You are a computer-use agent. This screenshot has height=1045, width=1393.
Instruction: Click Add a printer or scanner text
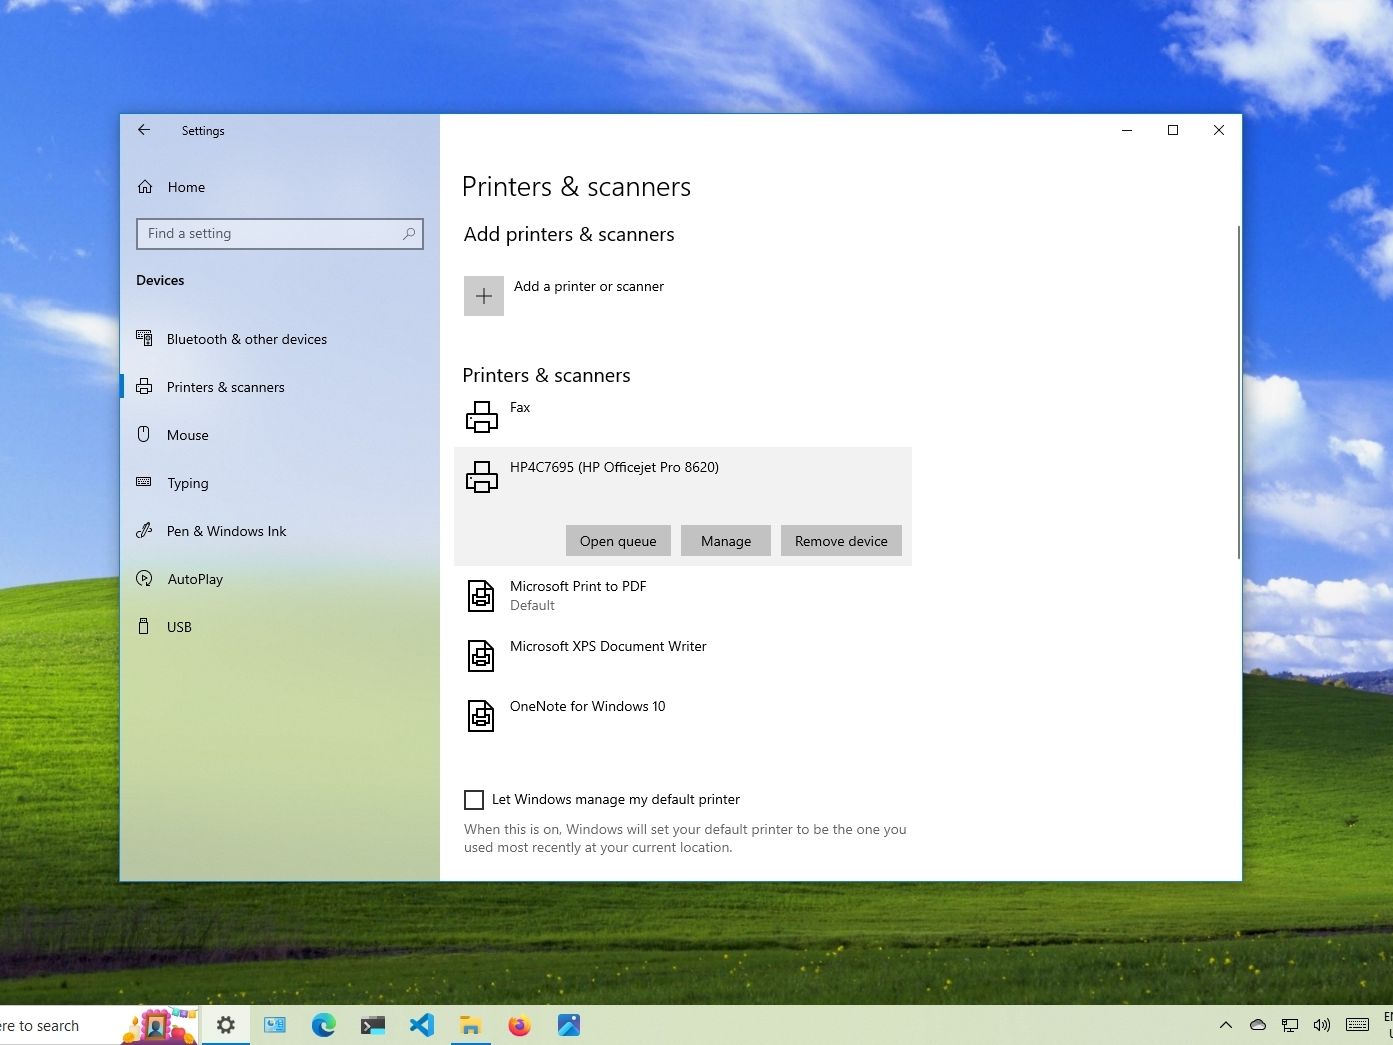[x=589, y=286]
